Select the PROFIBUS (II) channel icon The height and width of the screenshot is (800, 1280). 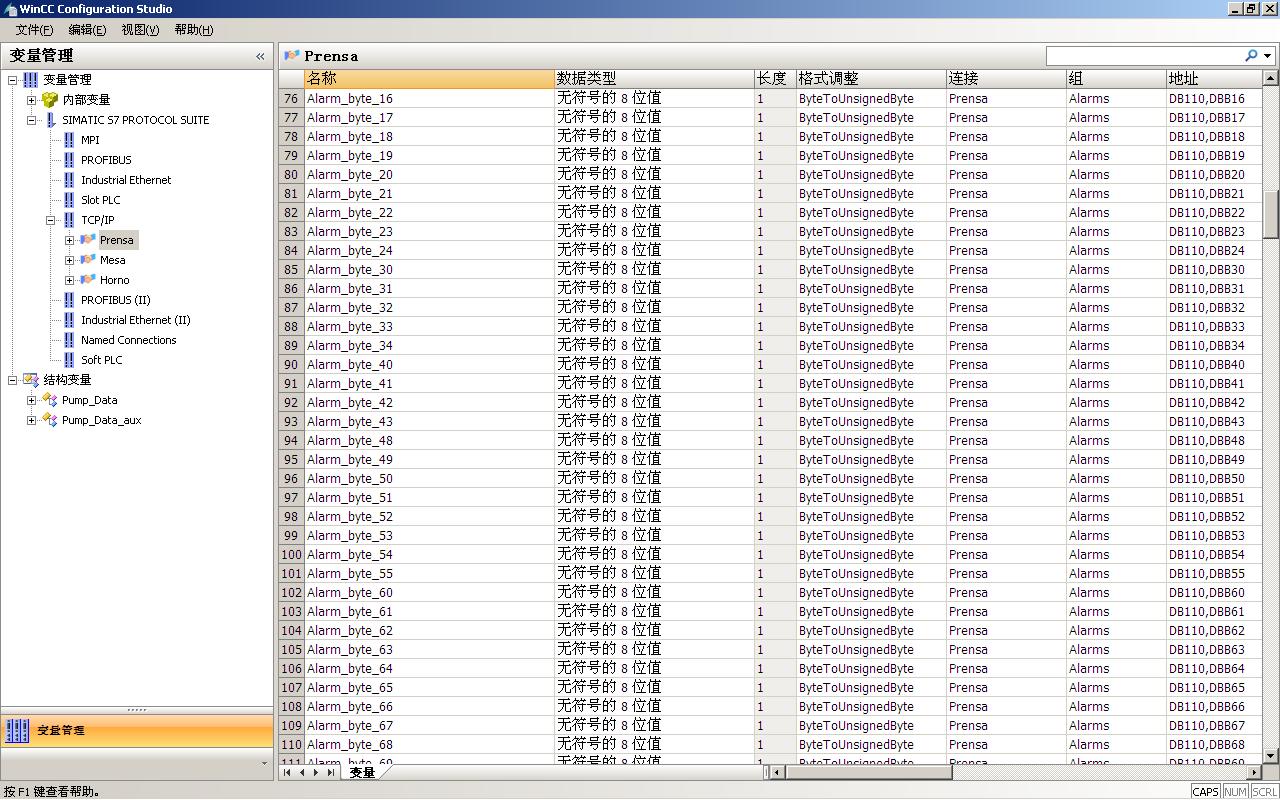tap(69, 300)
